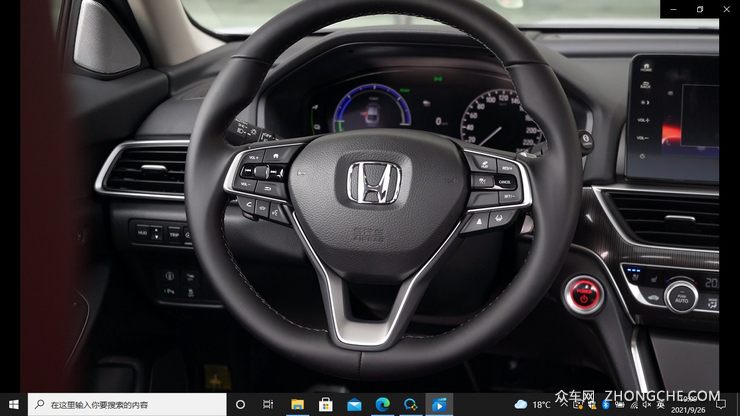The image size is (740, 416).
Task: Restore down the photo viewer window
Action: [699, 9]
